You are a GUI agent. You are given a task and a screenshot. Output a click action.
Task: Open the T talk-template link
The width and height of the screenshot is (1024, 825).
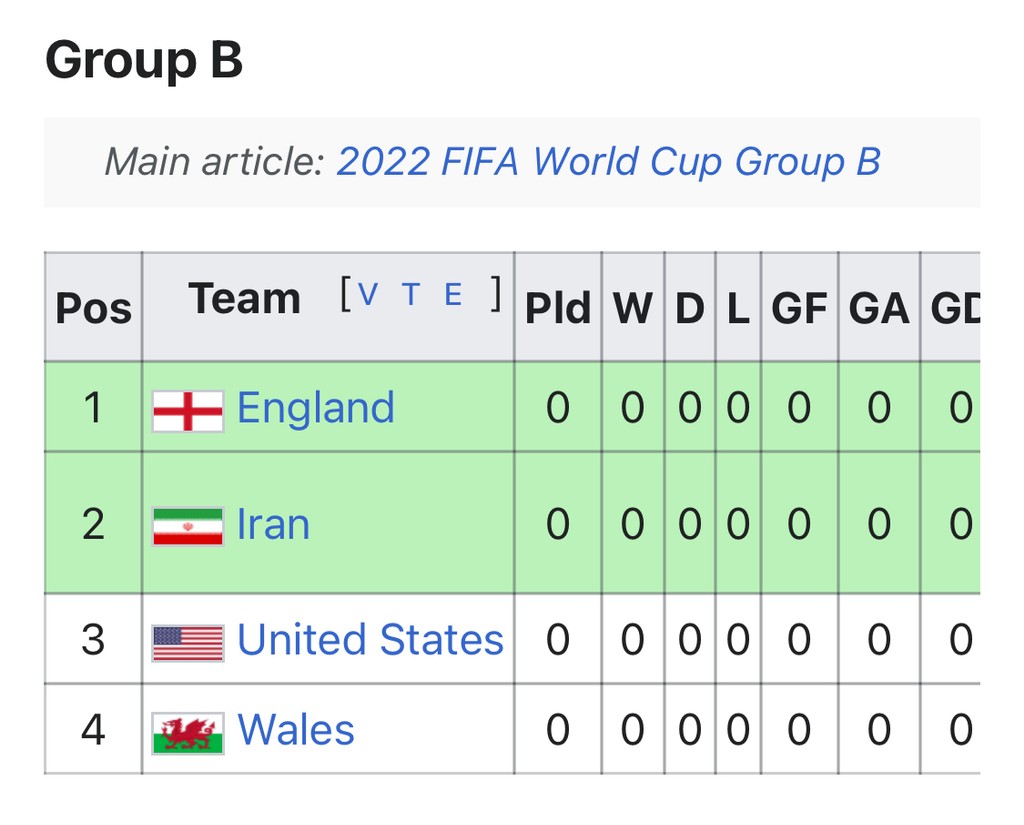click(411, 295)
